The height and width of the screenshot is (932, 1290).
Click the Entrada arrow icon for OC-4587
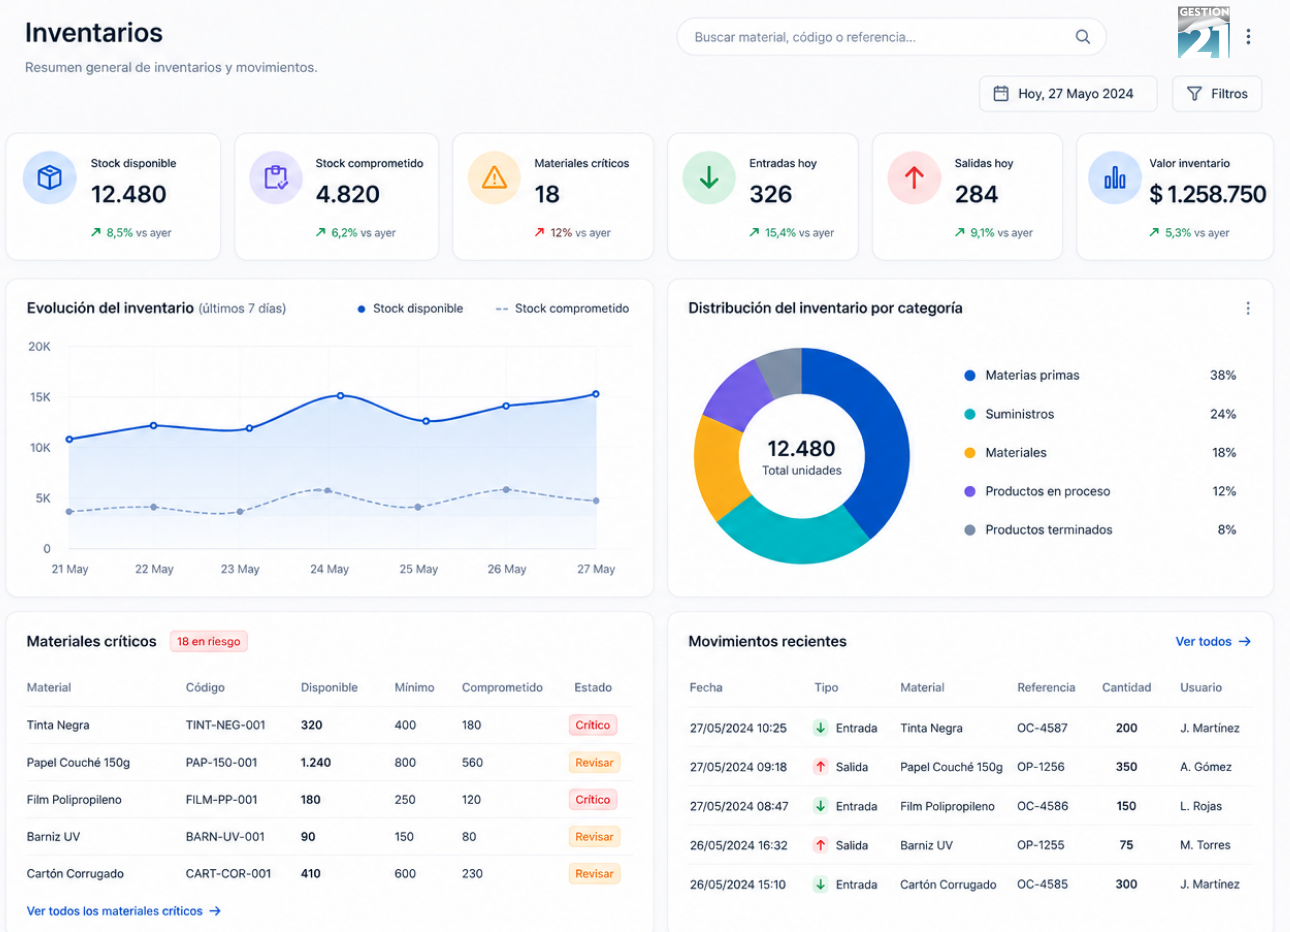(x=820, y=728)
